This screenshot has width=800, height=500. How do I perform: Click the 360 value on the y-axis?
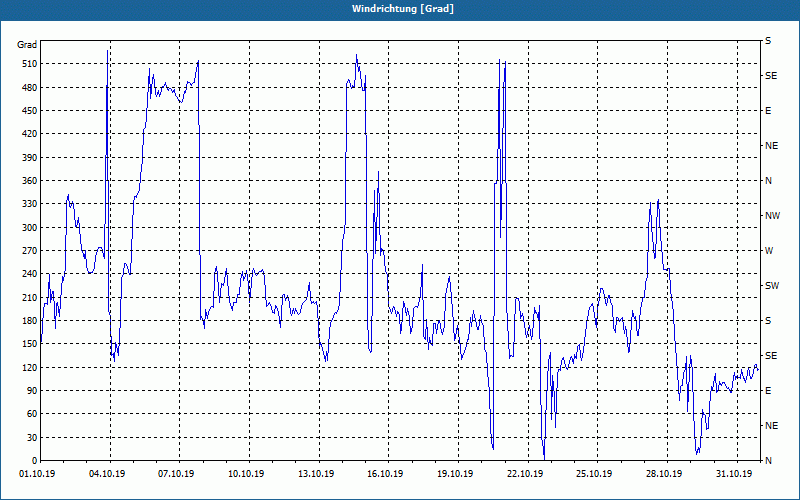click(x=30, y=181)
